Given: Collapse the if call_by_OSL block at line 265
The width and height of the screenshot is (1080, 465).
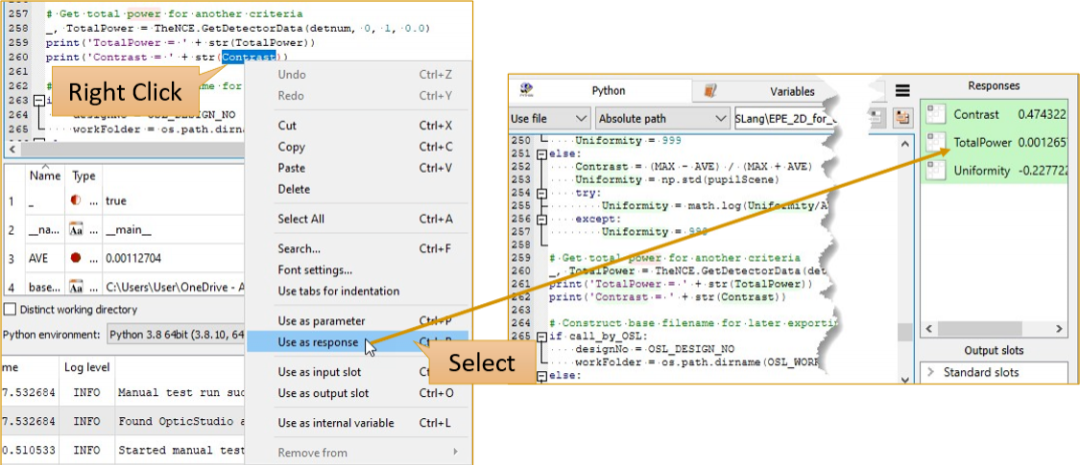Looking at the screenshot, I should 542,336.
